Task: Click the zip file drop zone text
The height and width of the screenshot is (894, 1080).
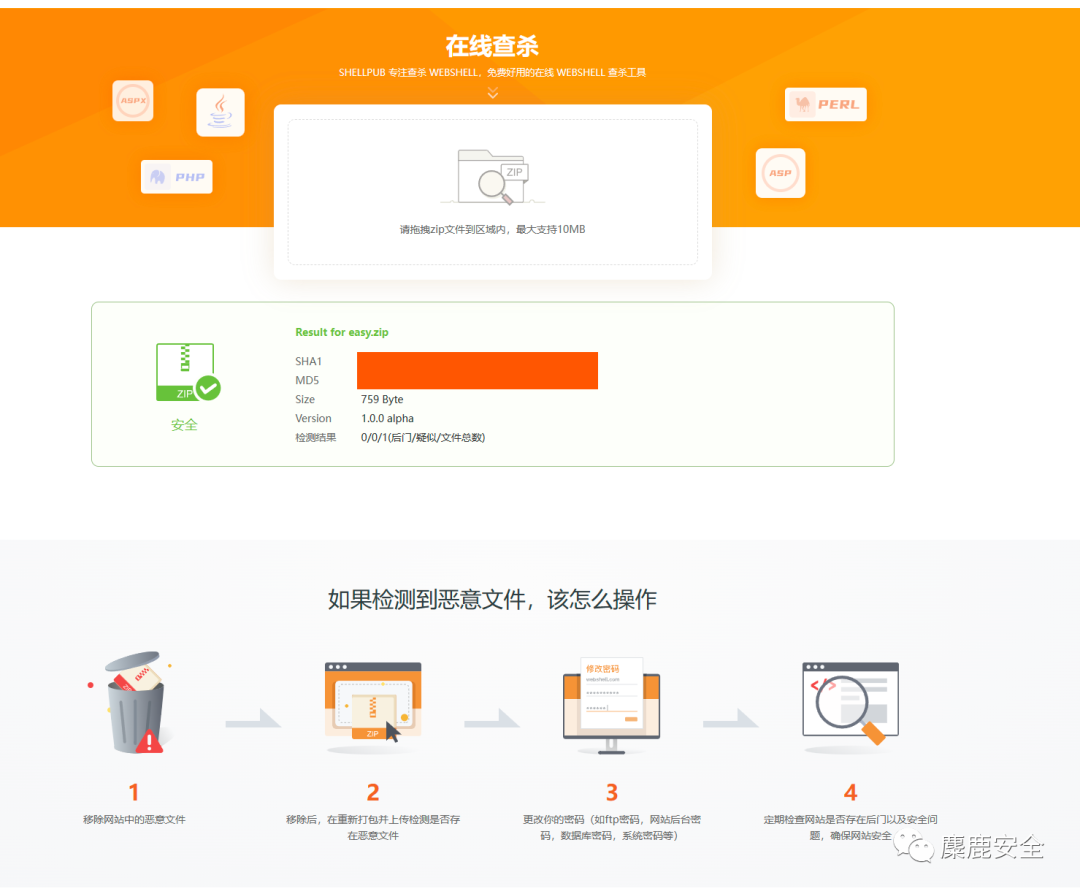Action: tap(492, 230)
